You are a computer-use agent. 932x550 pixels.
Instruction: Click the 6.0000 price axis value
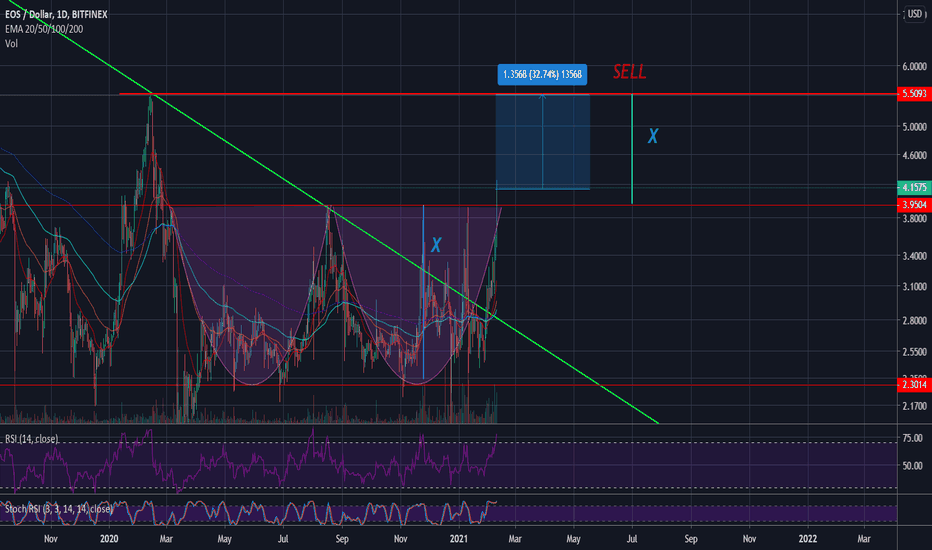point(914,67)
